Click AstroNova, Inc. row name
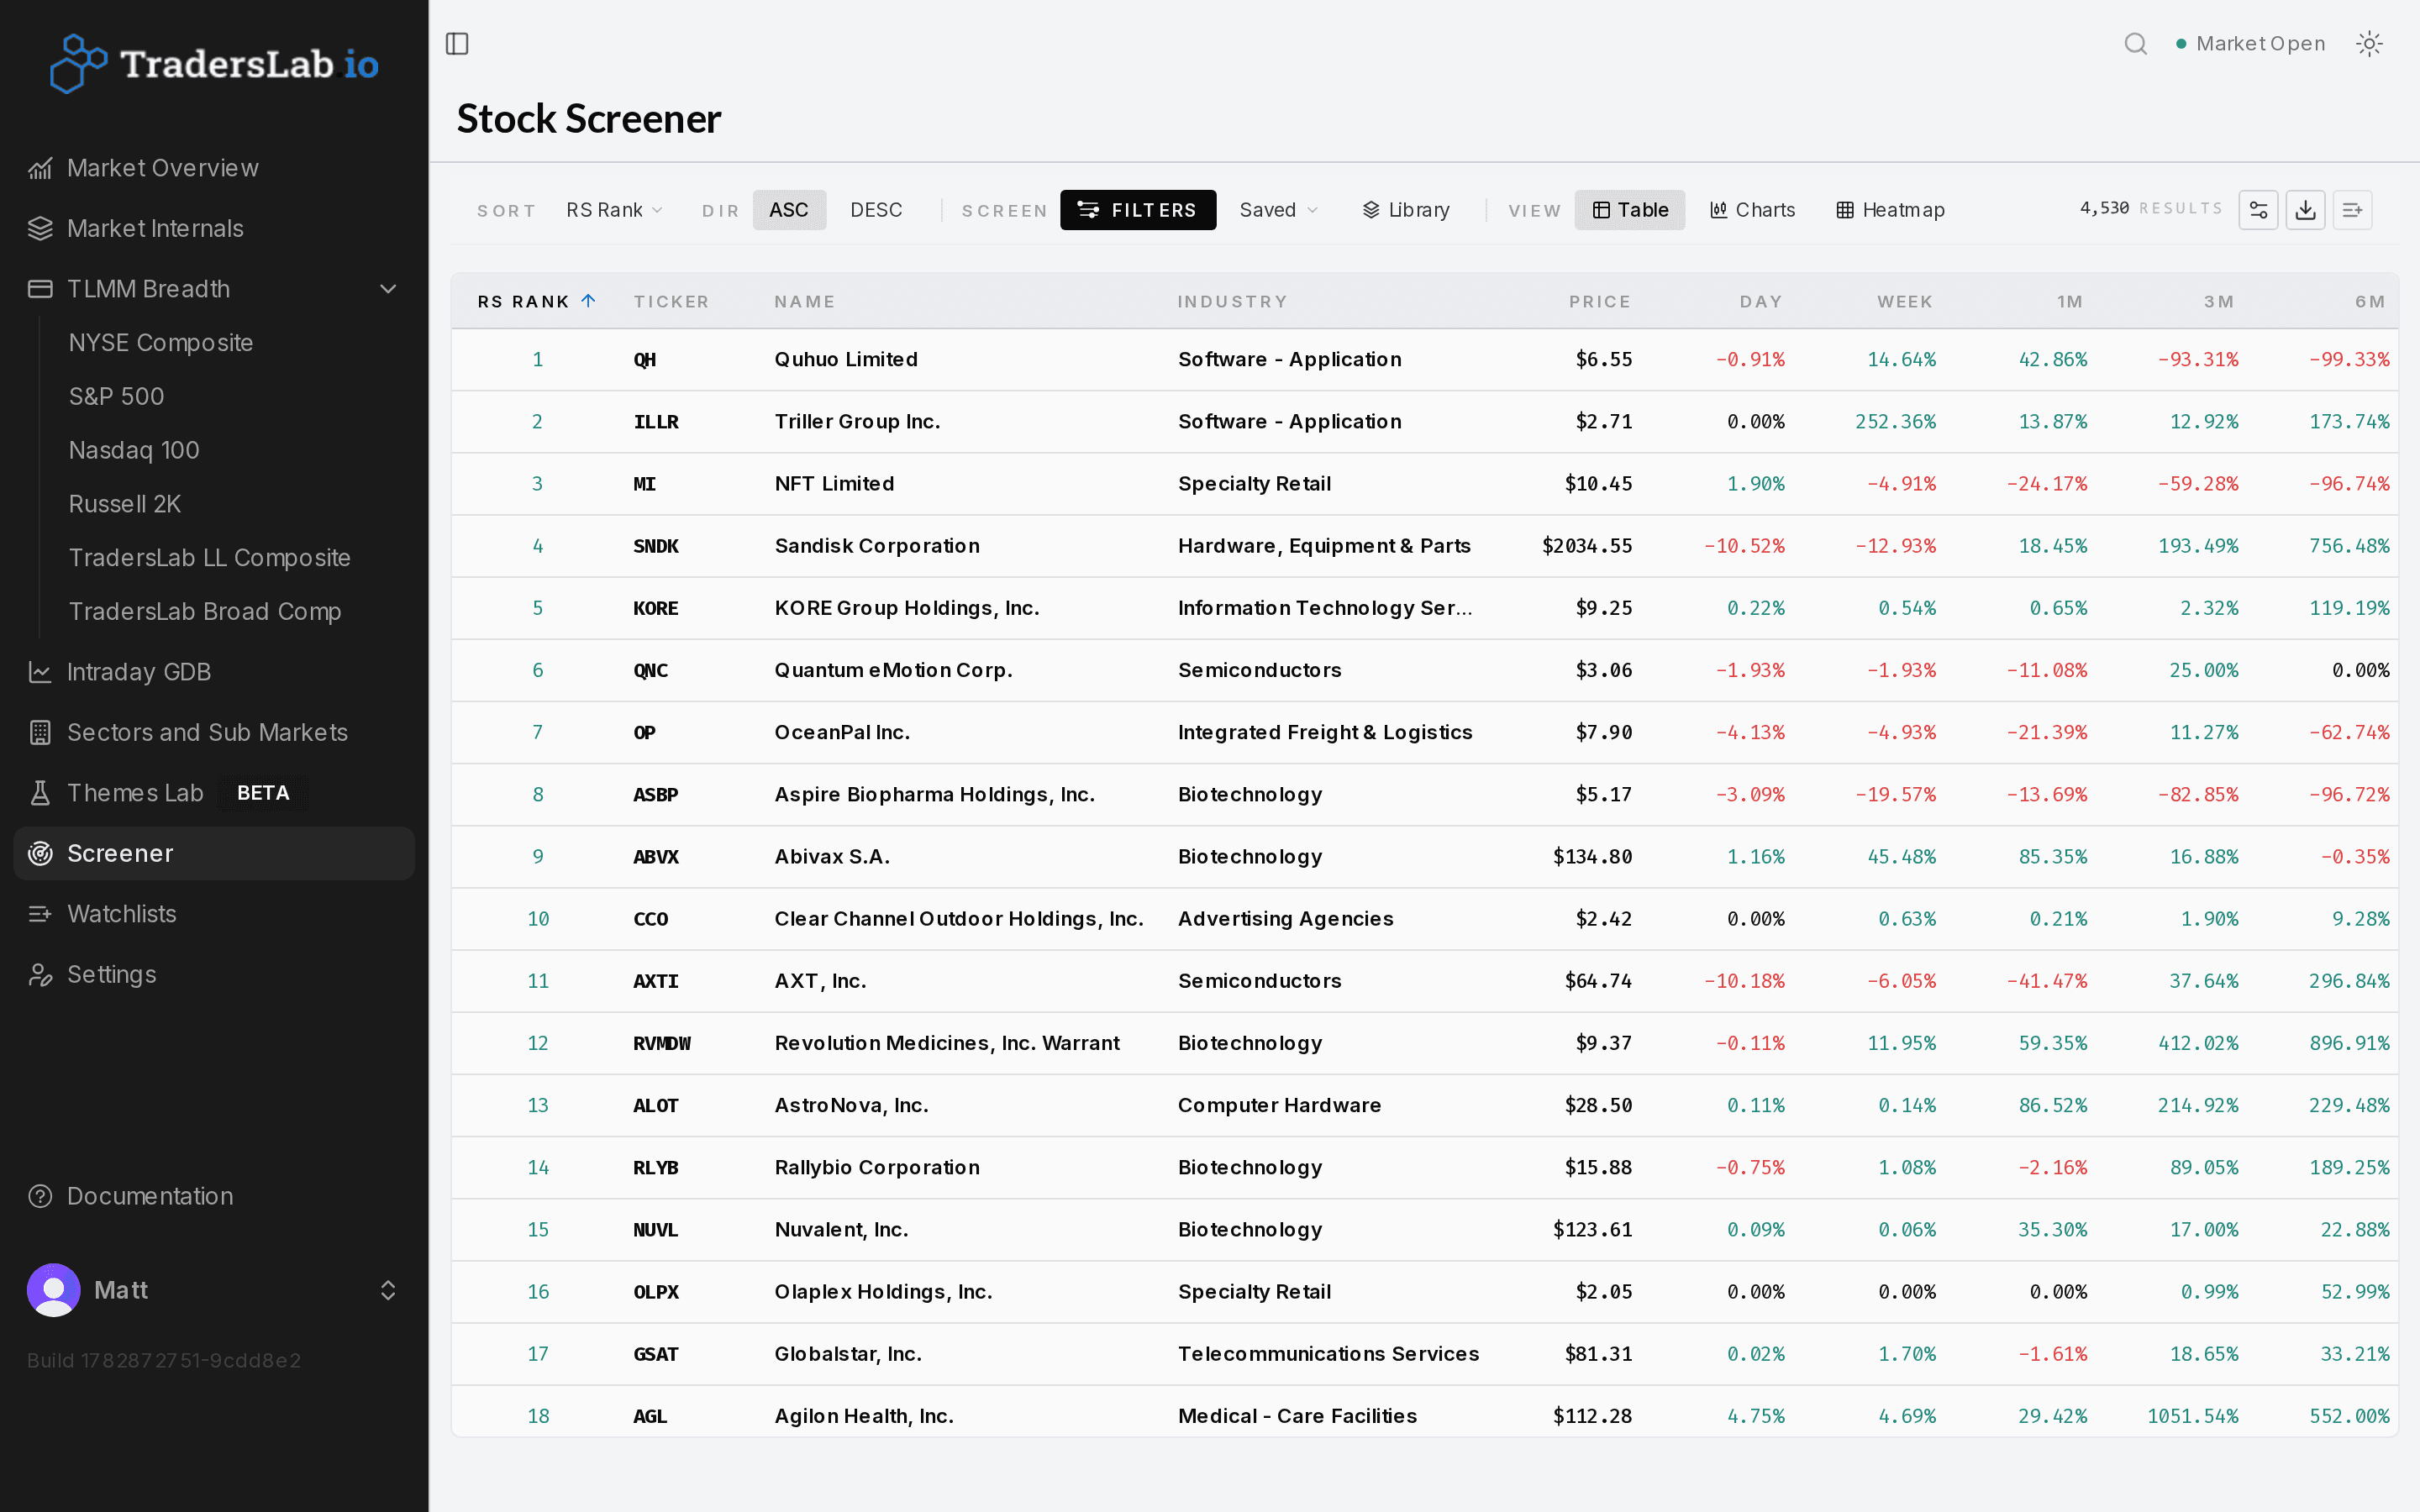 [852, 1106]
